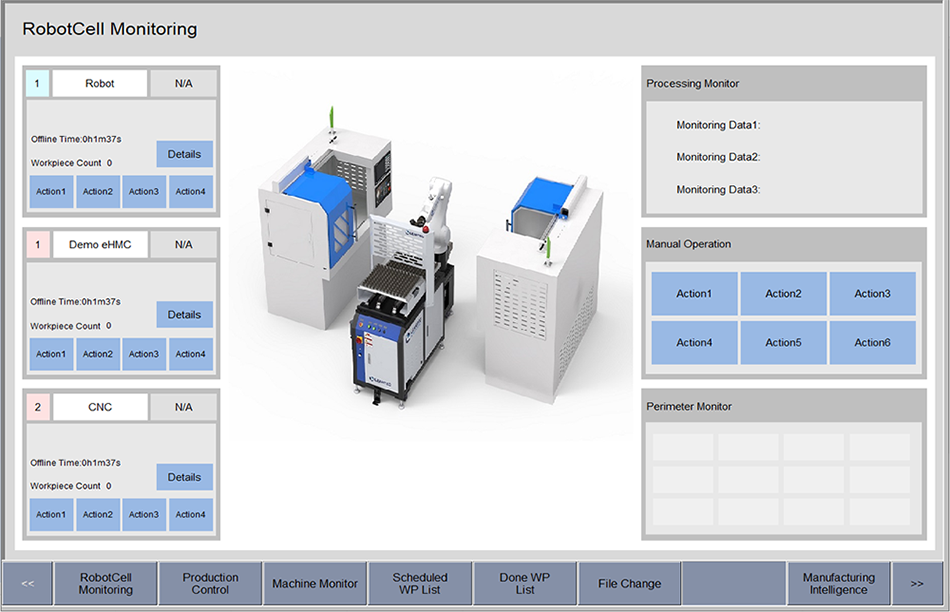This screenshot has height=612, width=950.
Task: Click Details in the Demo eHMC panel
Action: point(184,314)
